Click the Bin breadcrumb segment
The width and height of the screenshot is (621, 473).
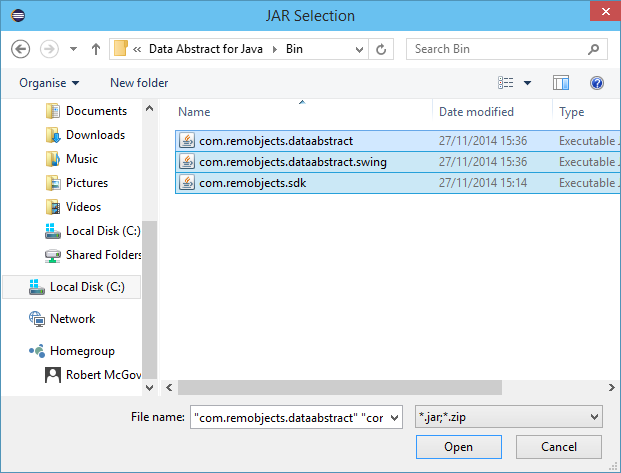[294, 49]
